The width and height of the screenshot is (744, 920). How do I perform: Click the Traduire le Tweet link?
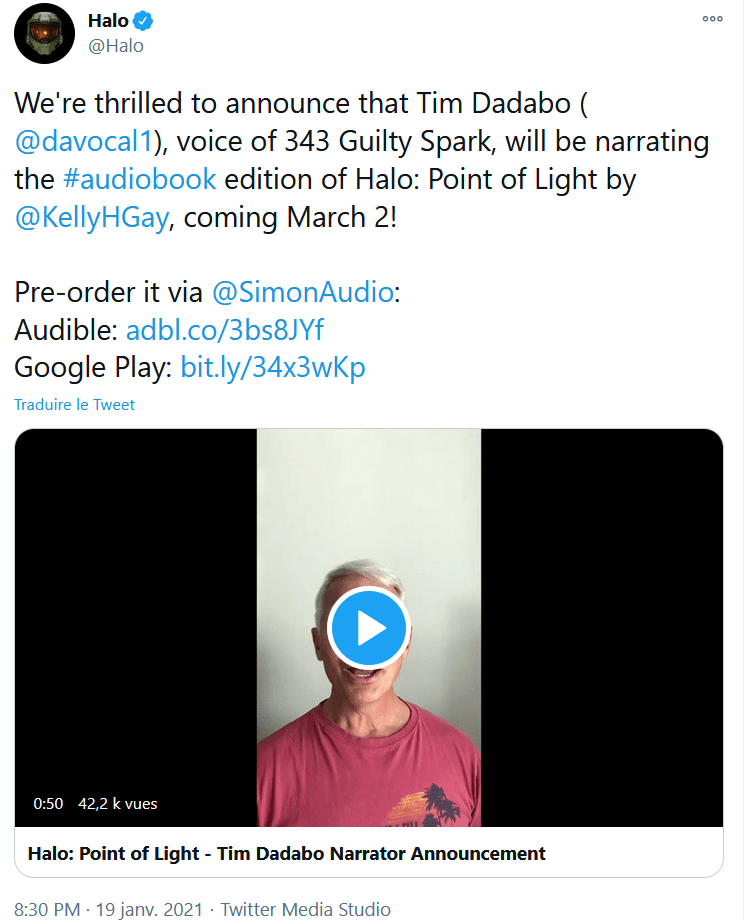pos(74,405)
